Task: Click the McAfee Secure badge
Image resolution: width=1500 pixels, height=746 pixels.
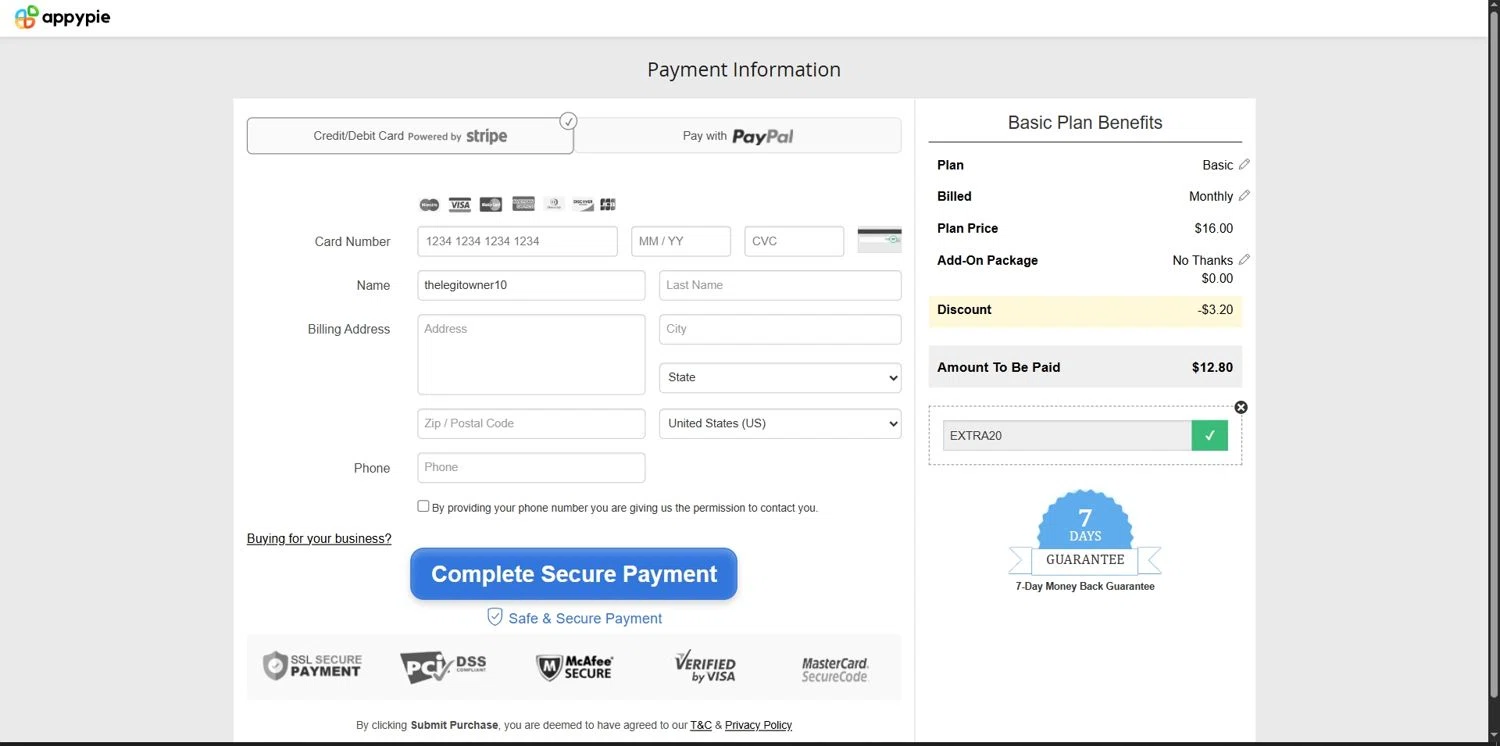Action: coord(574,667)
